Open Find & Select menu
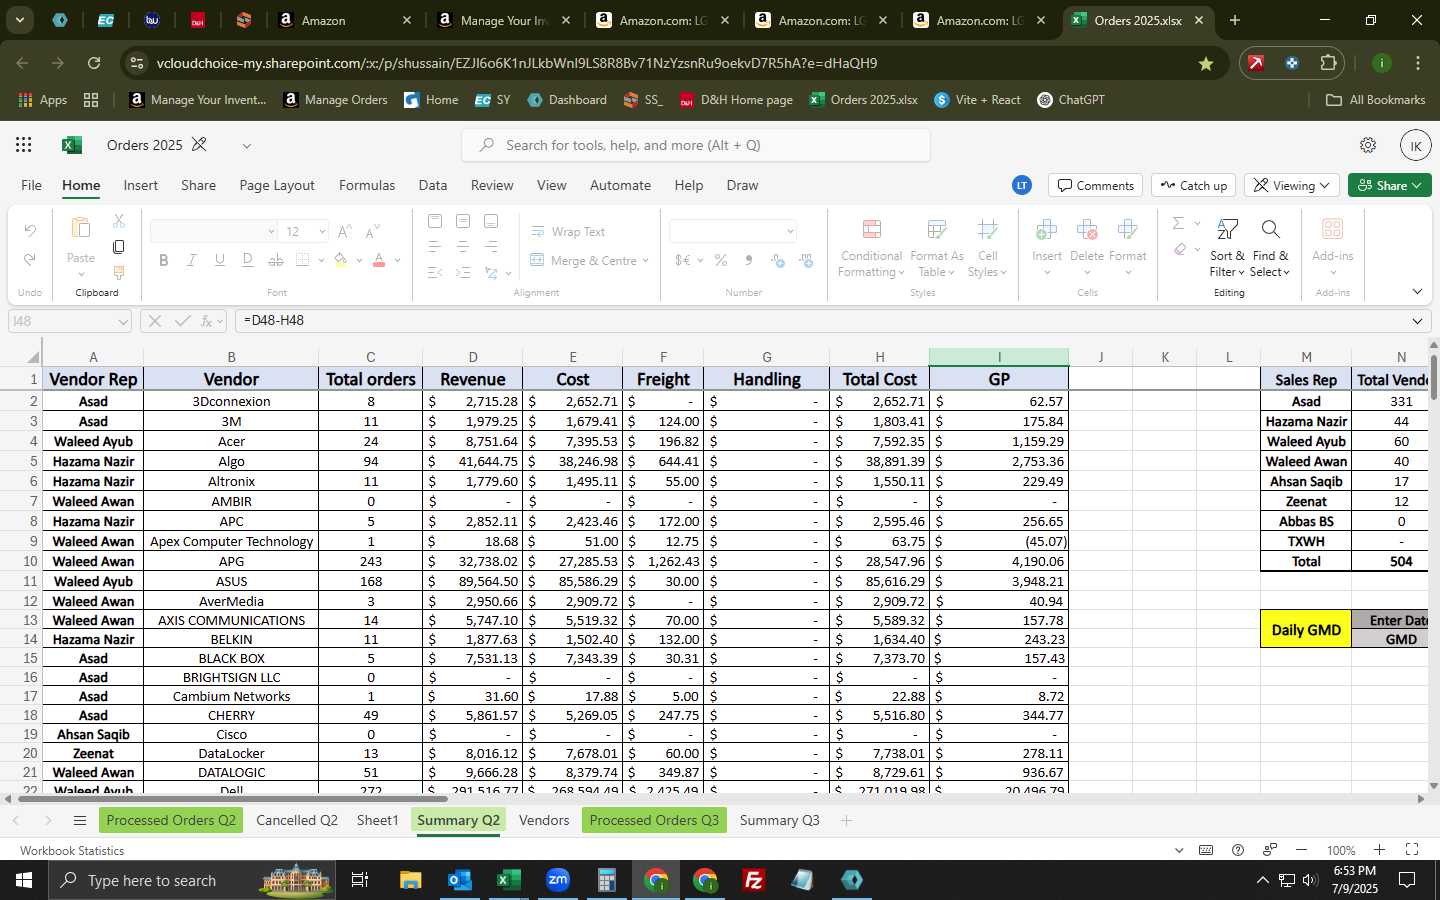 pyautogui.click(x=1270, y=248)
